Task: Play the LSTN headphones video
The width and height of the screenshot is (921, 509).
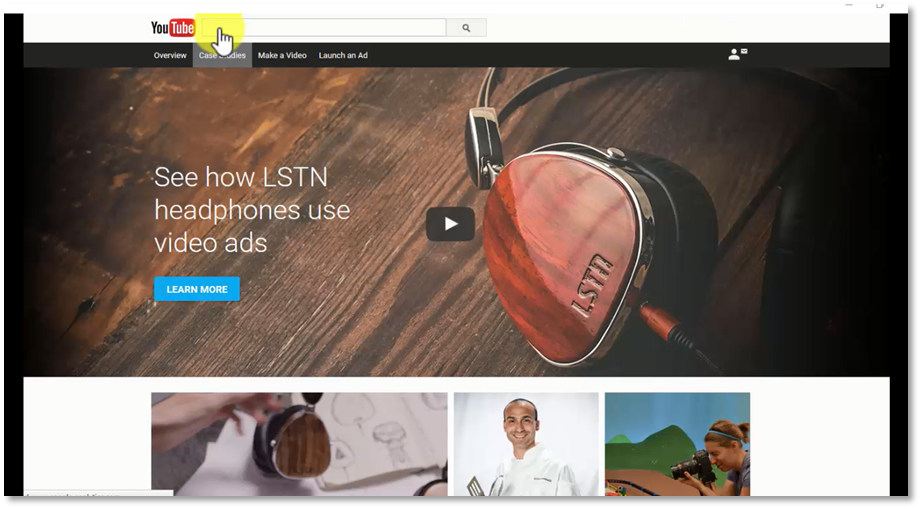Action: [x=451, y=224]
